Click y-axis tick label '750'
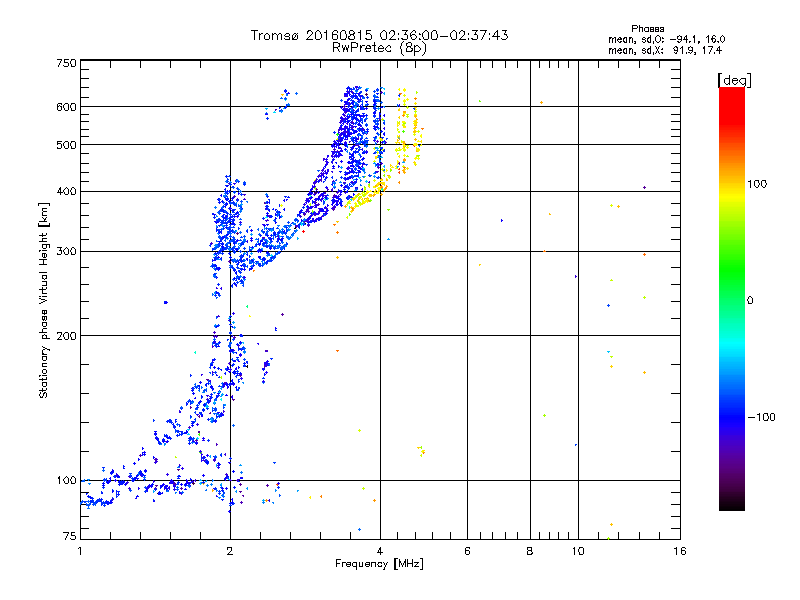This screenshot has height=600, width=800. pyautogui.click(x=66, y=63)
